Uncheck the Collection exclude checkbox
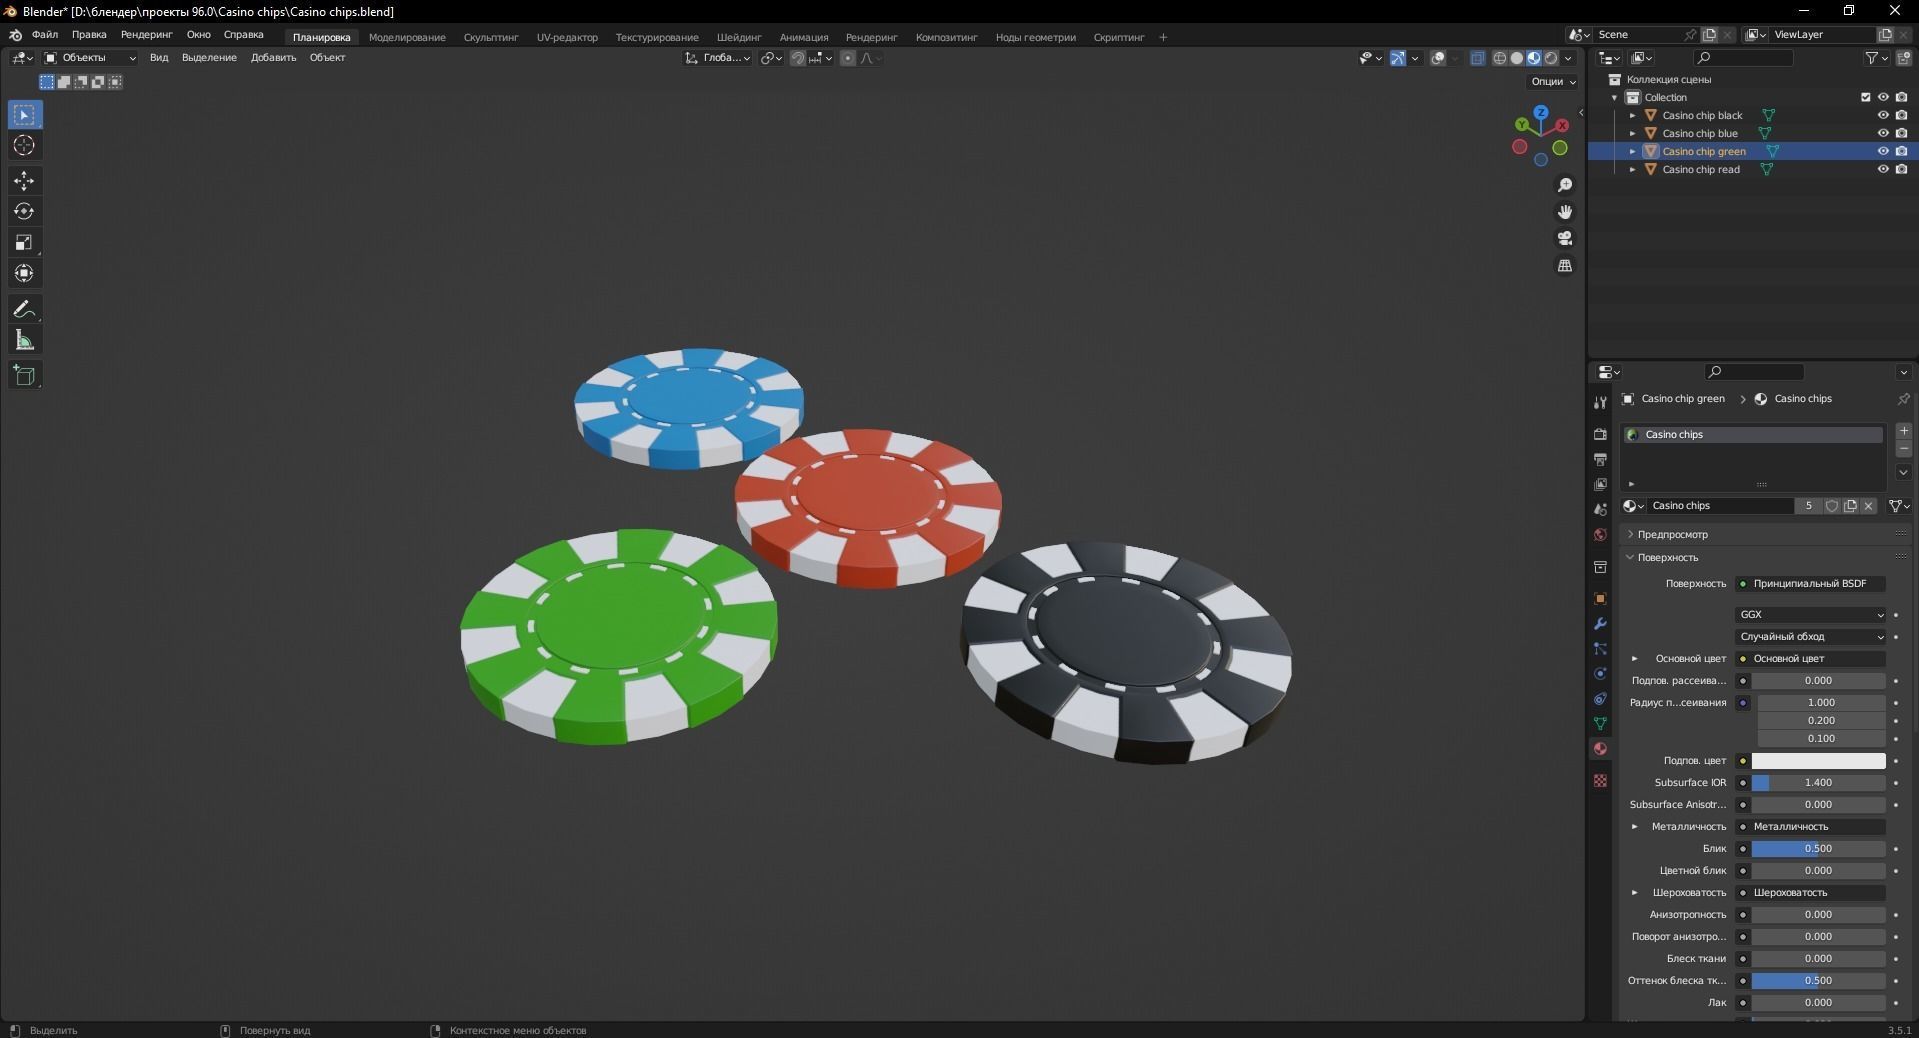 pyautogui.click(x=1865, y=97)
